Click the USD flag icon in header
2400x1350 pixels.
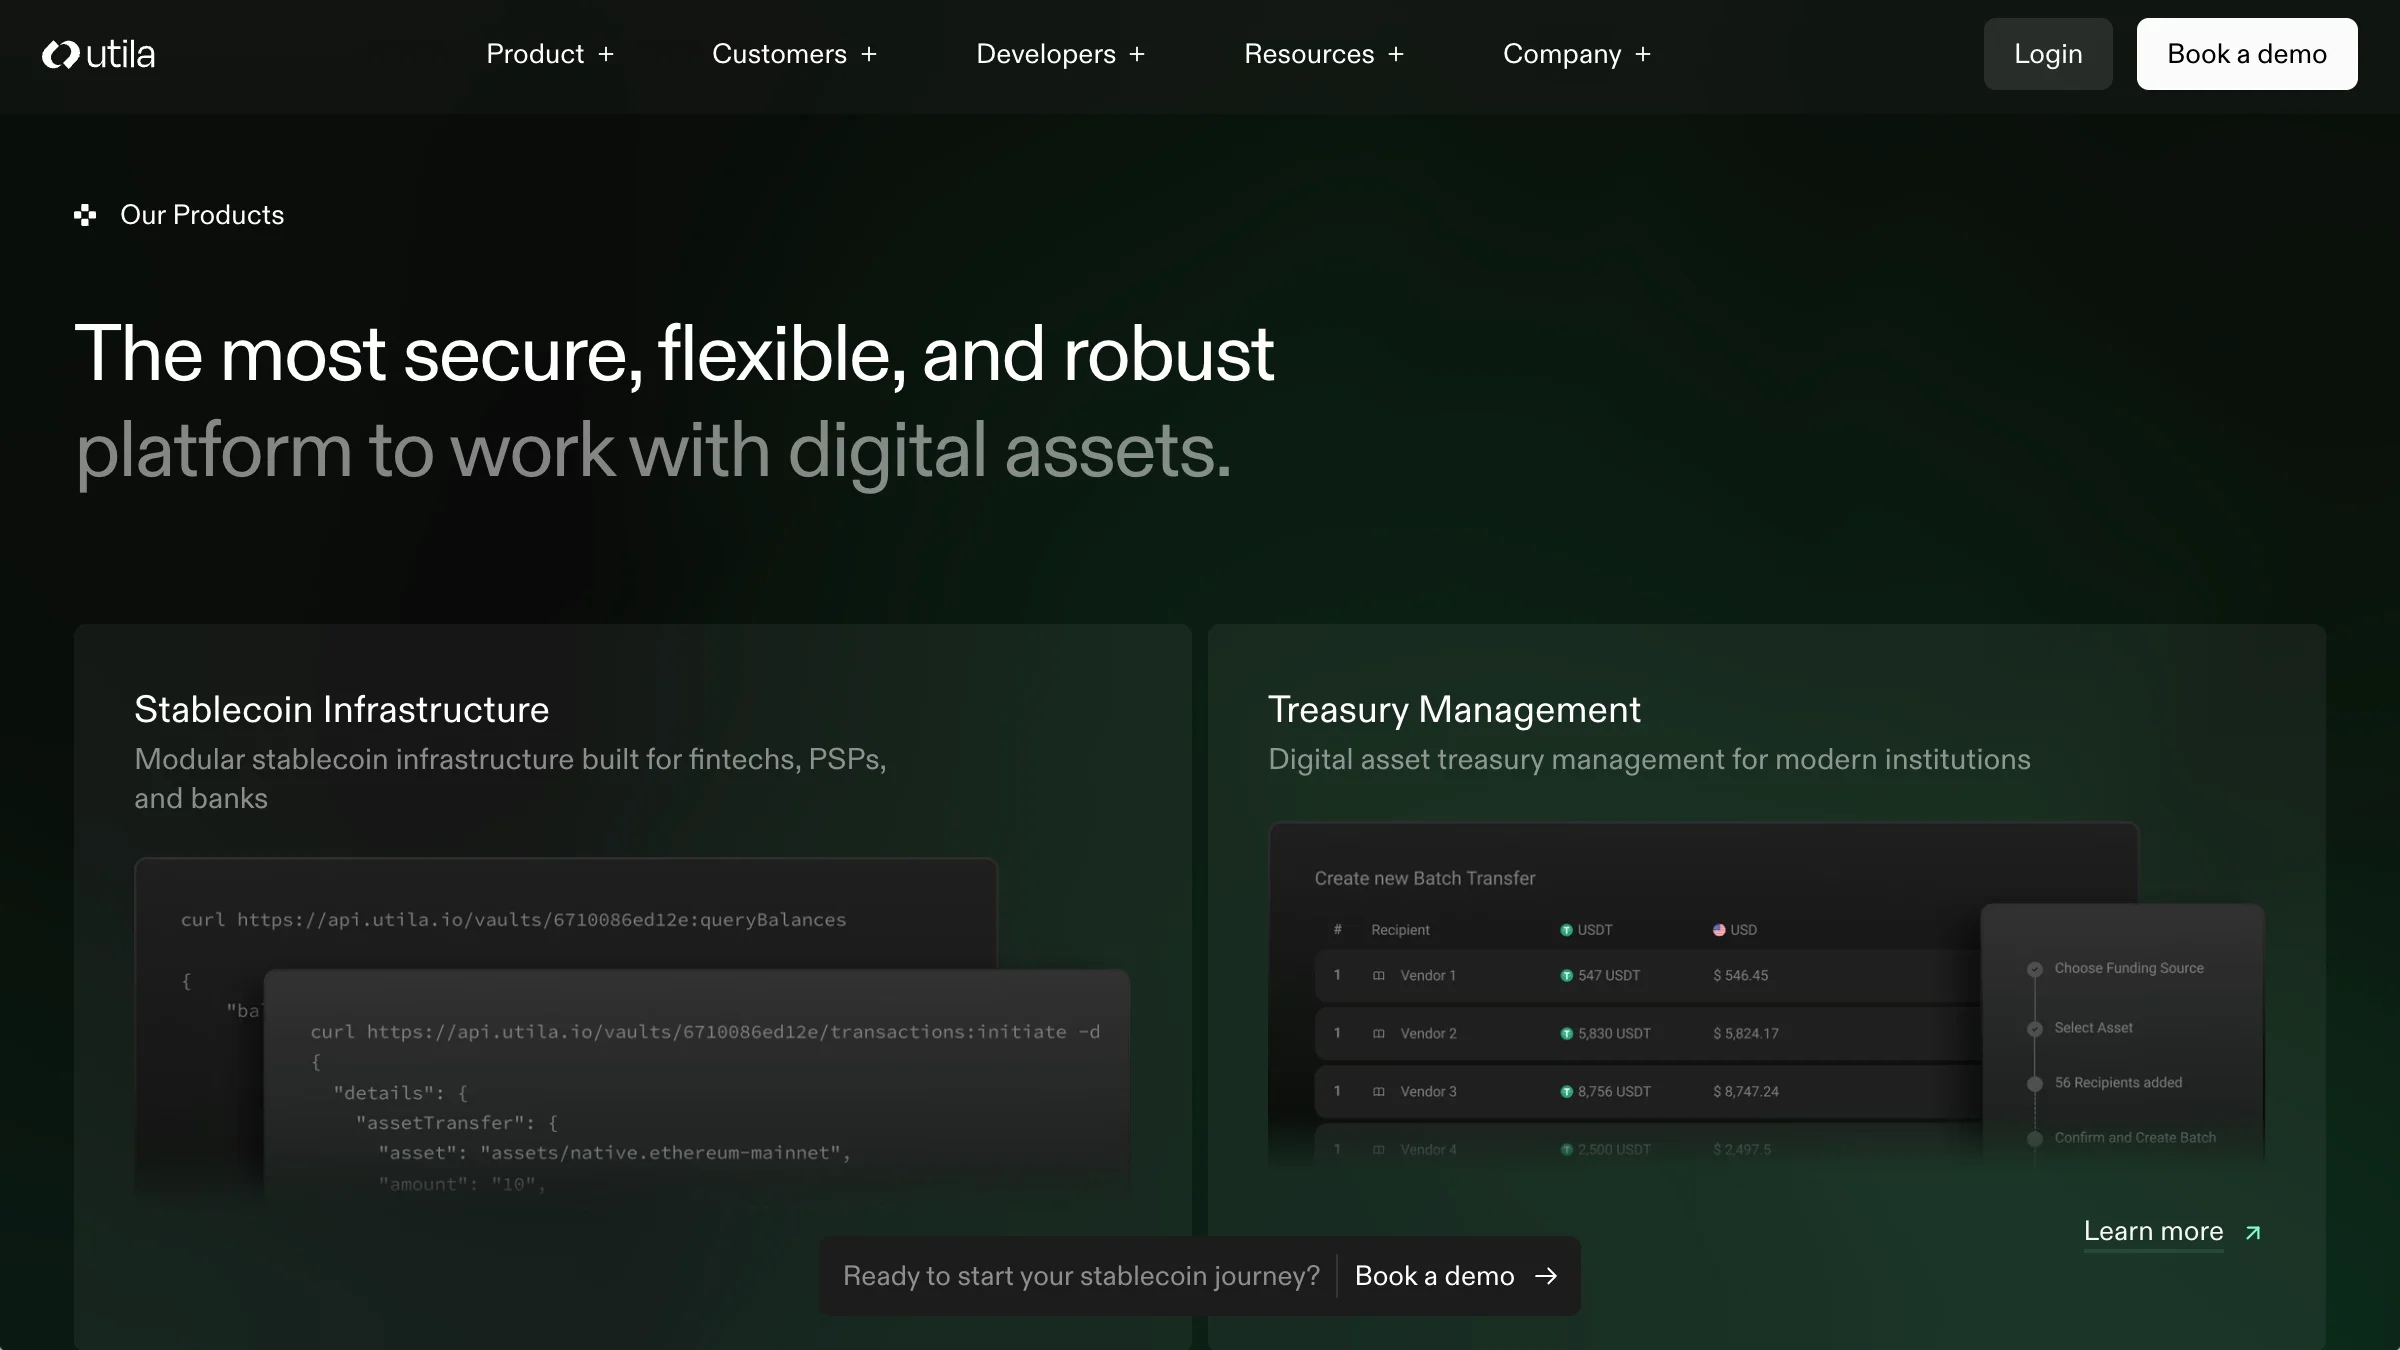(1719, 930)
